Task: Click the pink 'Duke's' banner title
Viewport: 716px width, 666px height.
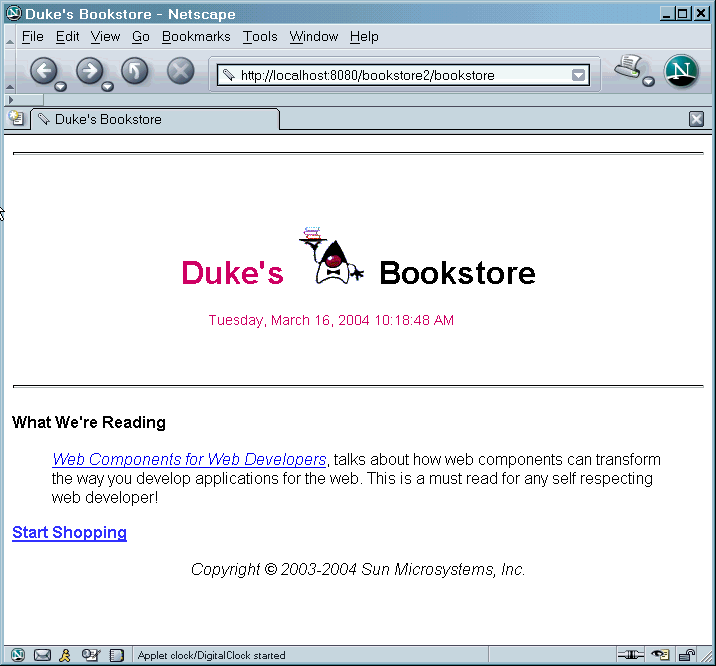Action: pos(233,273)
